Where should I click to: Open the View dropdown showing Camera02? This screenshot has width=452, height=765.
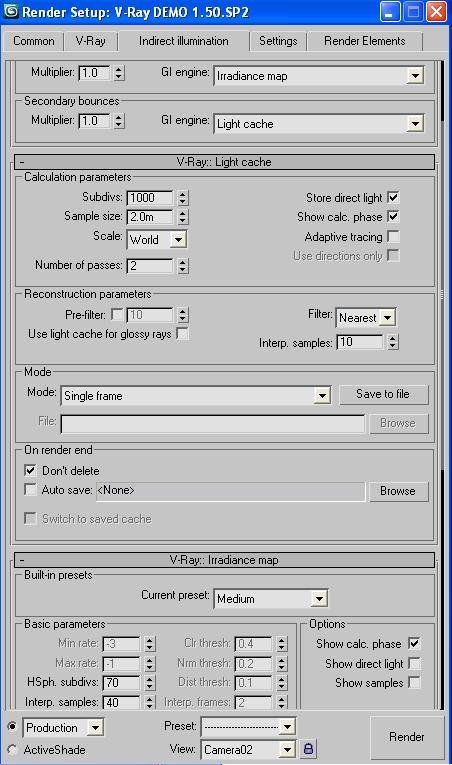[x=248, y=749]
